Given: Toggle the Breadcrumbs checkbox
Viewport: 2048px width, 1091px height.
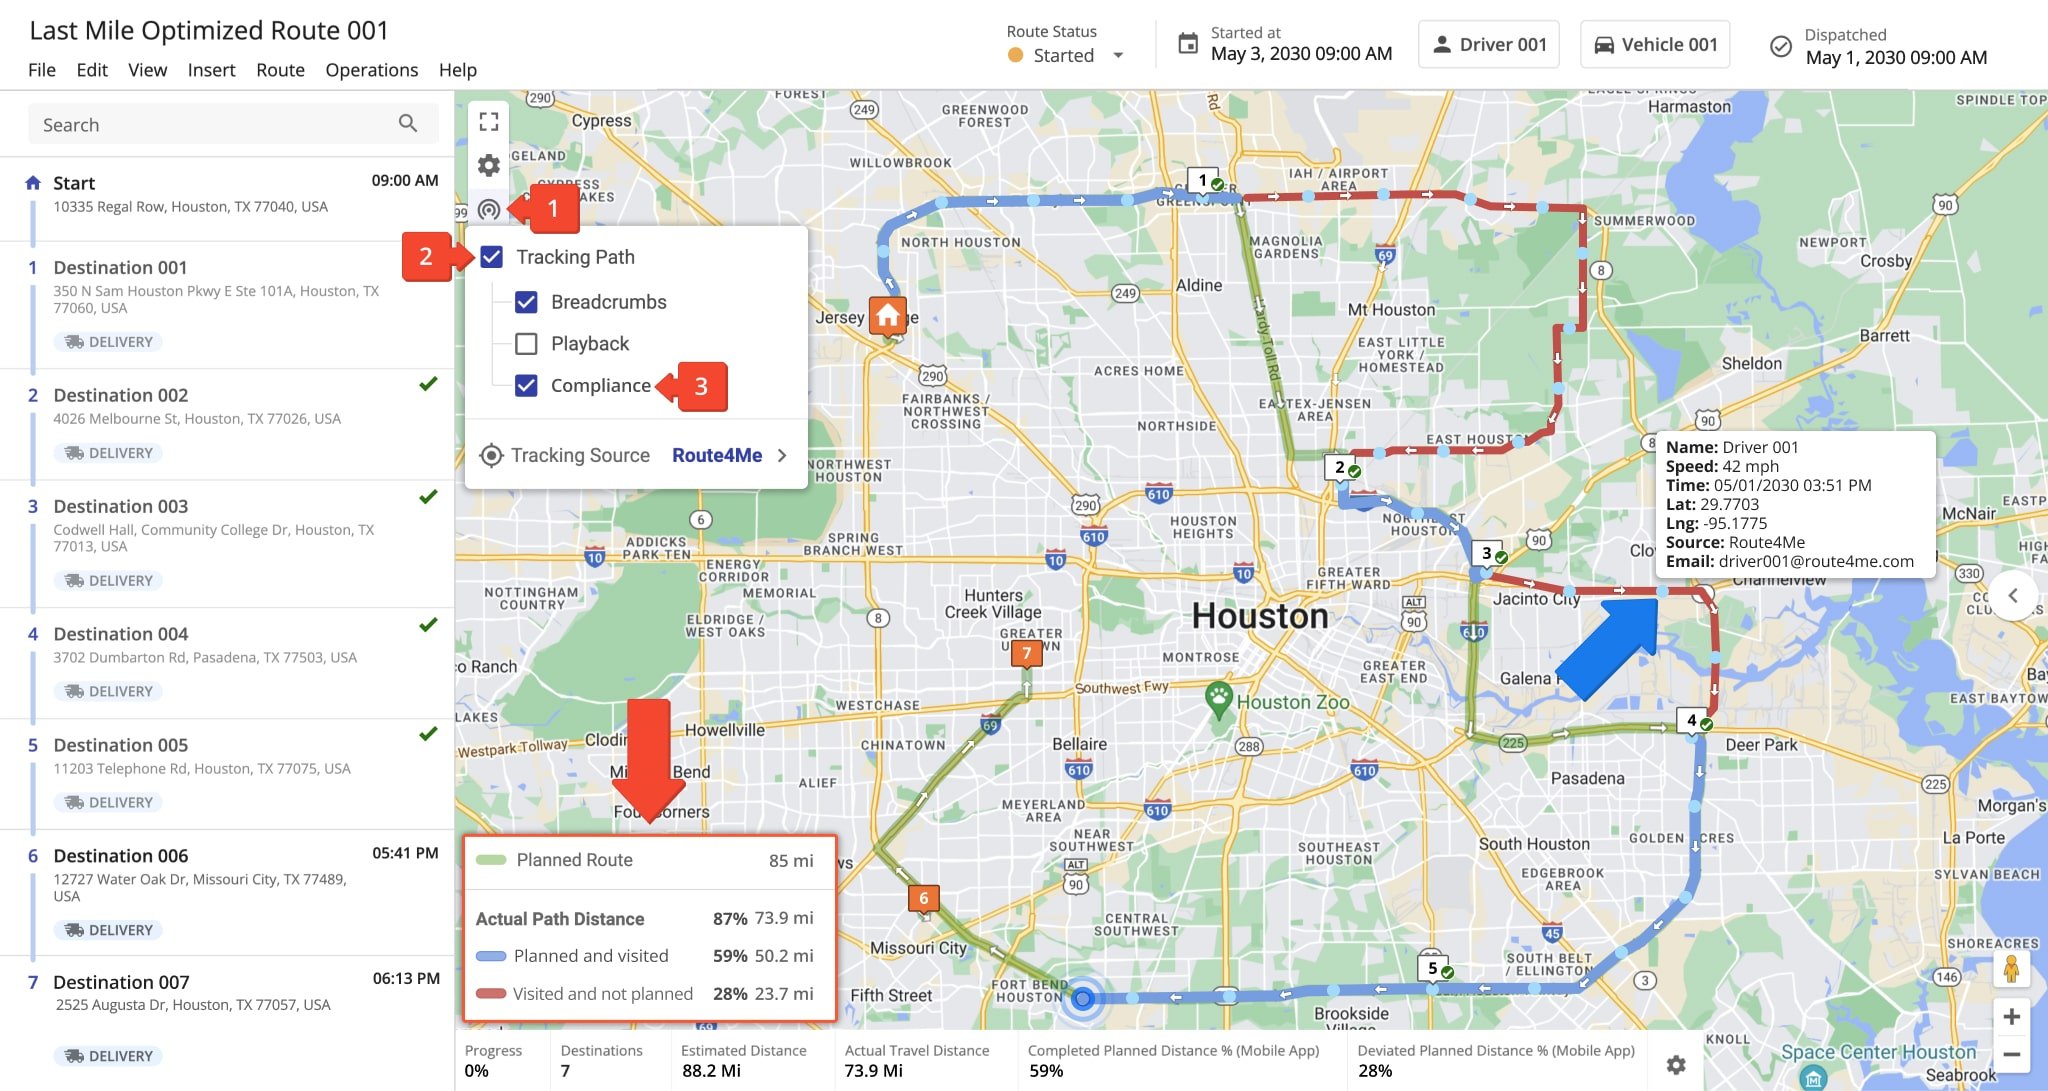Looking at the screenshot, I should point(528,300).
